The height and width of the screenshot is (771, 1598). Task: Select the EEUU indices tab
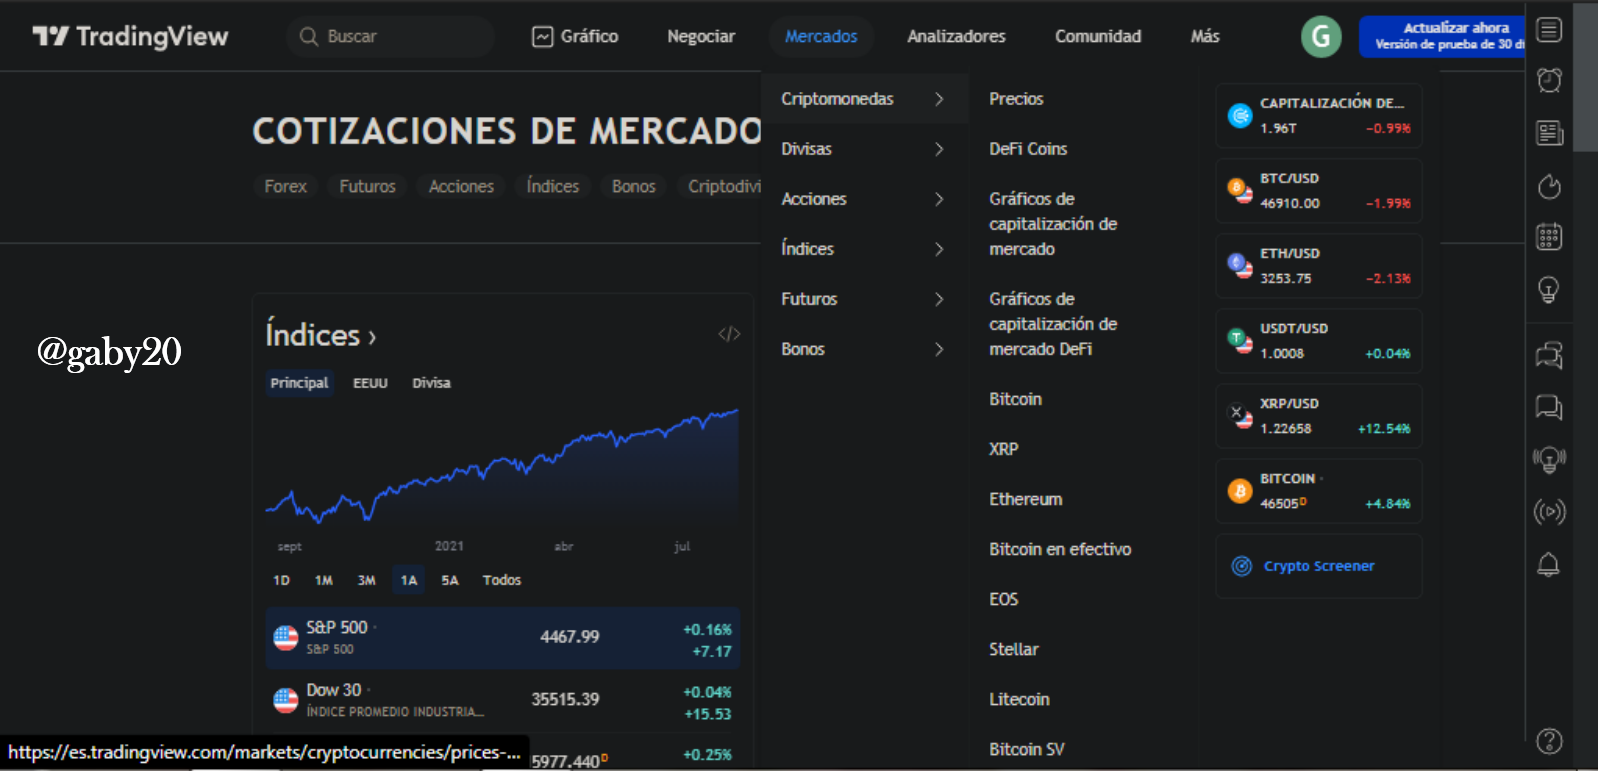pos(370,383)
